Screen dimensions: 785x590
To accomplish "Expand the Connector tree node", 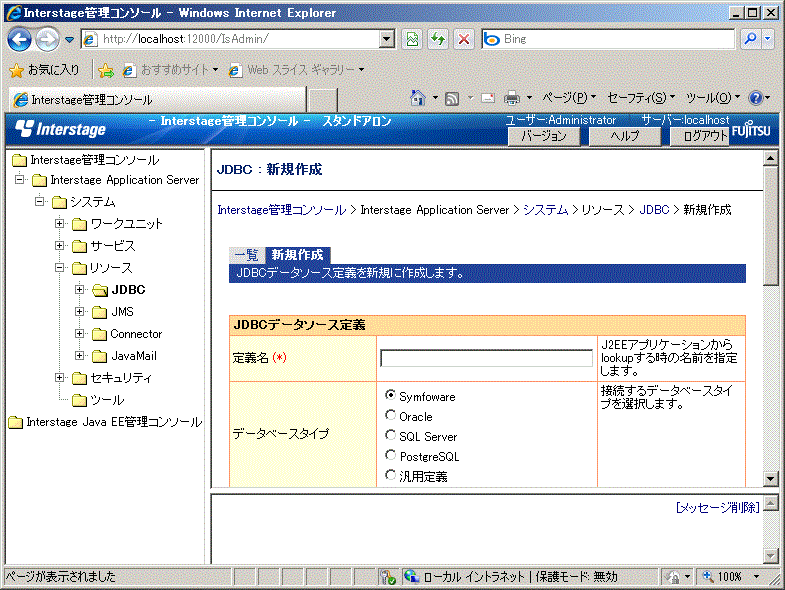I will [79, 333].
